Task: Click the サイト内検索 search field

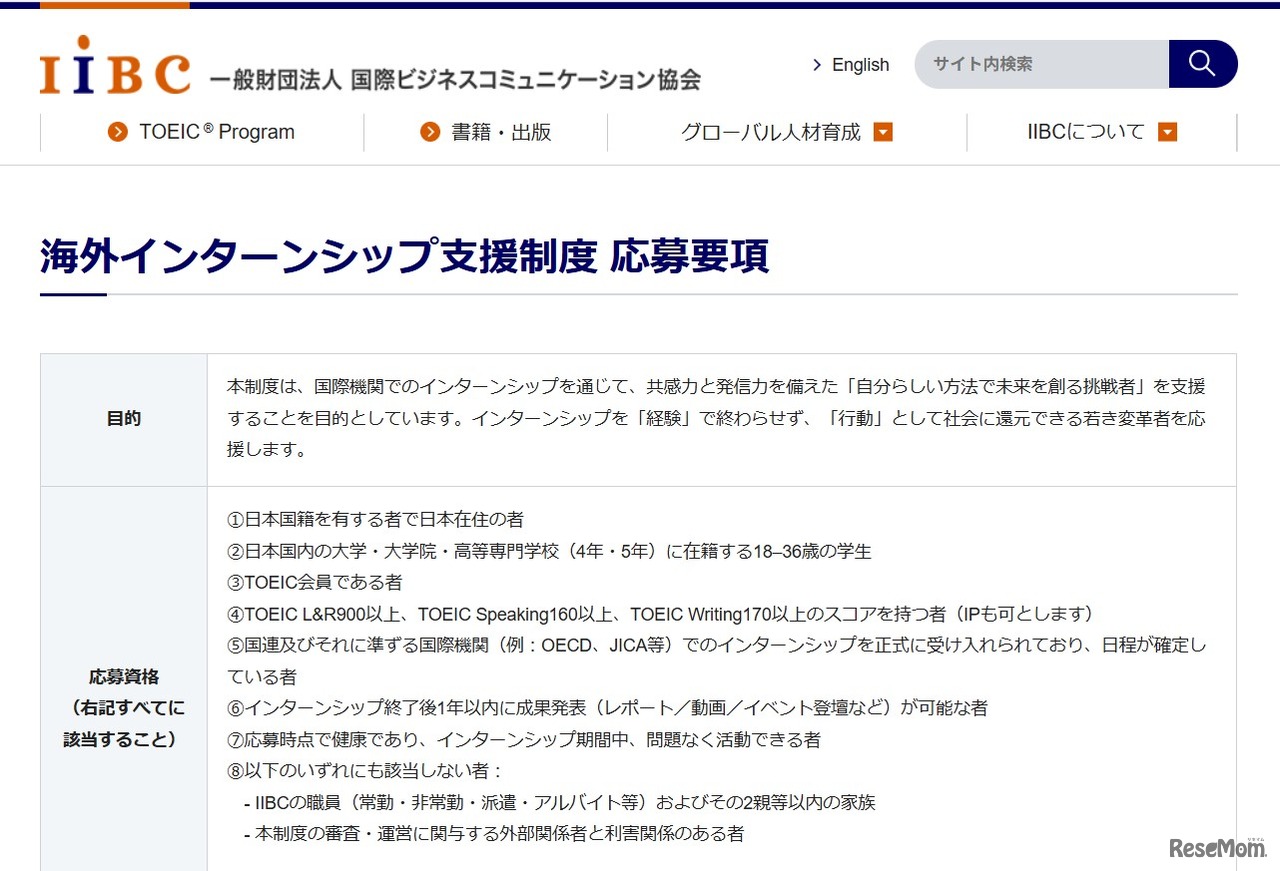Action: coord(1040,64)
